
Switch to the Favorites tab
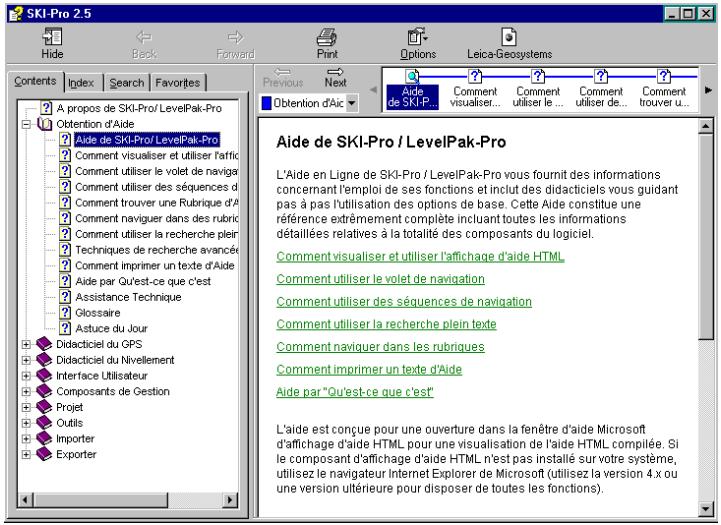pyautogui.click(x=177, y=83)
